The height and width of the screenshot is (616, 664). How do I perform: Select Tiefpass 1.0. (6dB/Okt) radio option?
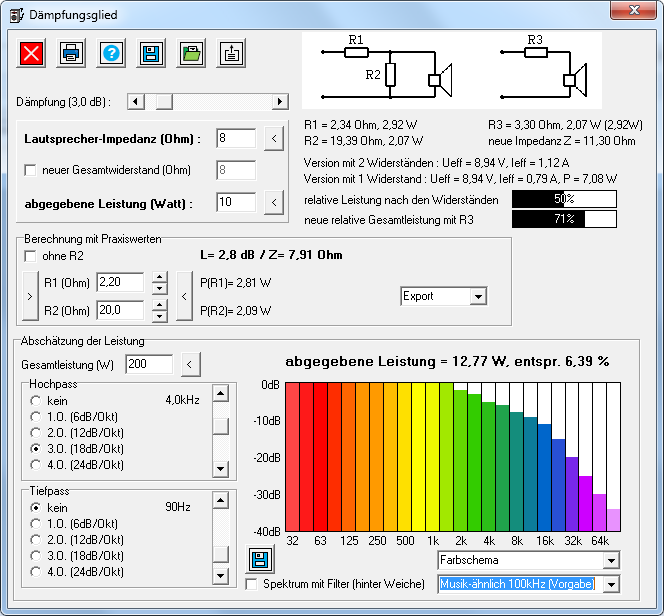[36, 524]
